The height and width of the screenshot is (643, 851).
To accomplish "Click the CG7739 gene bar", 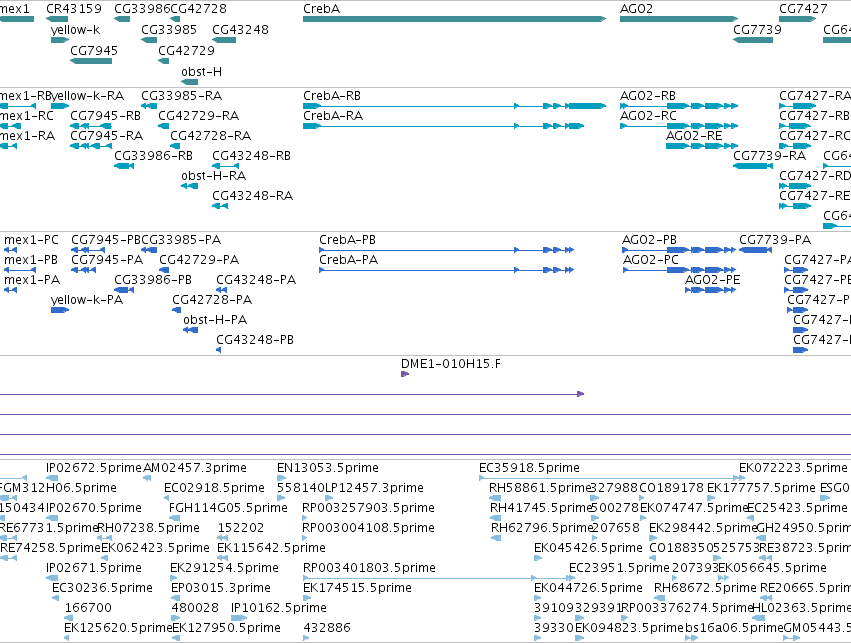I will pos(753,40).
